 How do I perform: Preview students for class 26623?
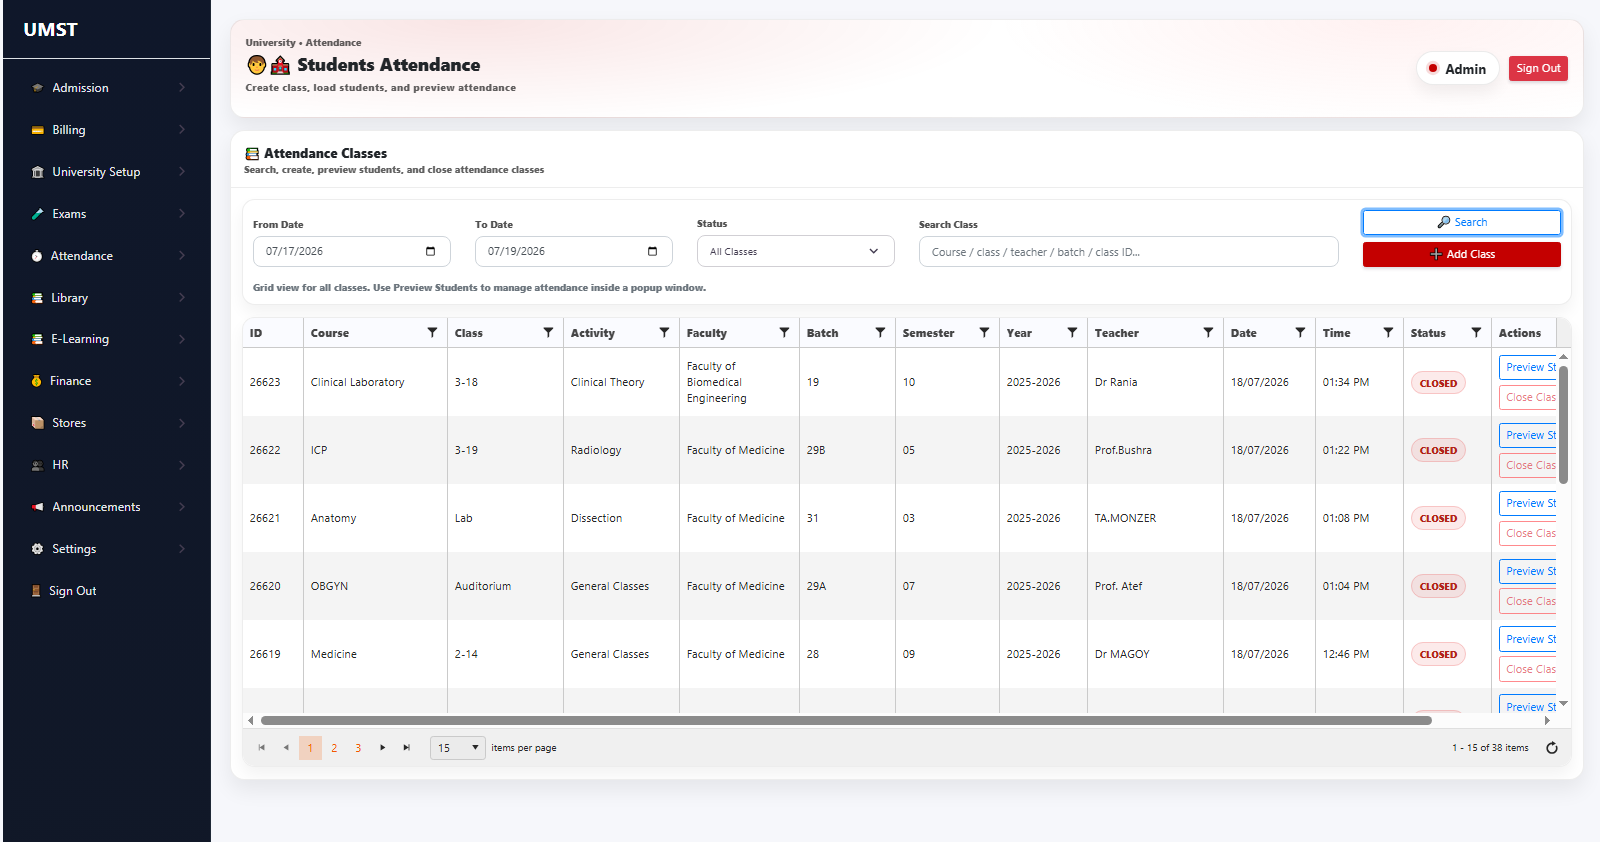[x=1528, y=367]
